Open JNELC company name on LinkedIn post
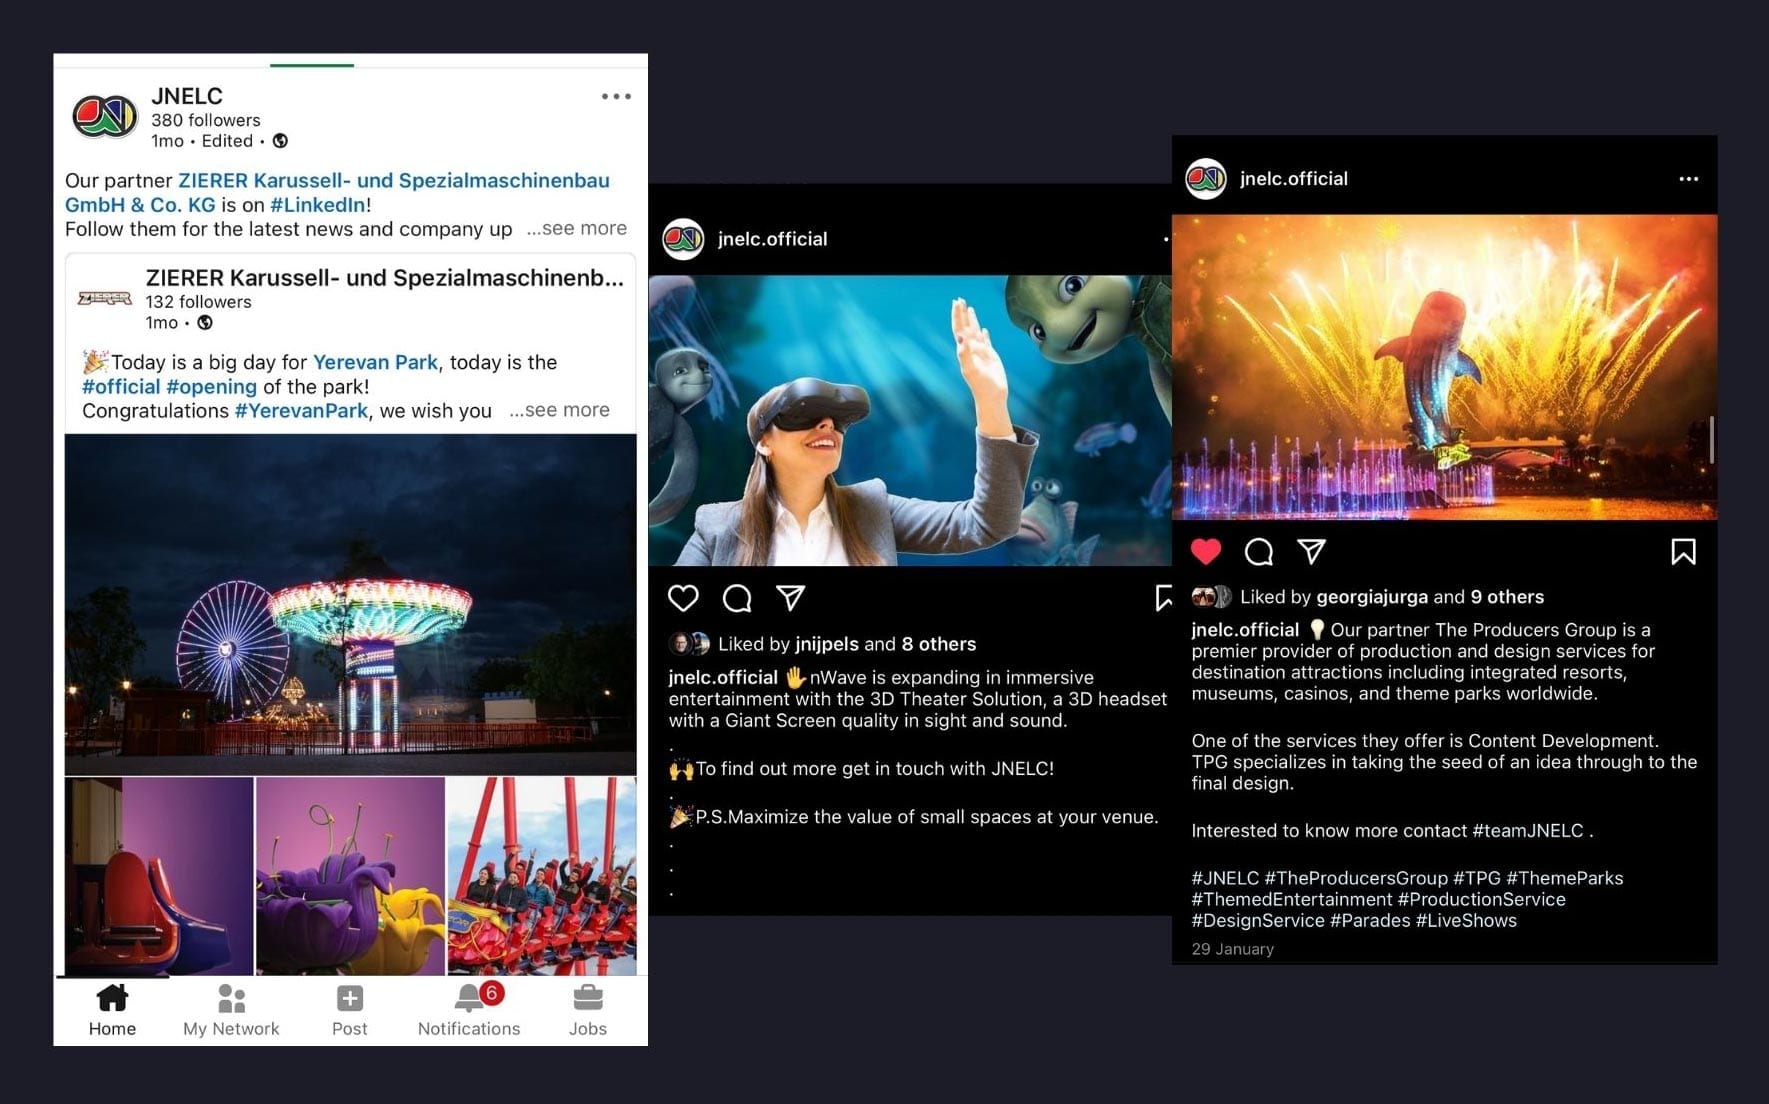 click(187, 96)
